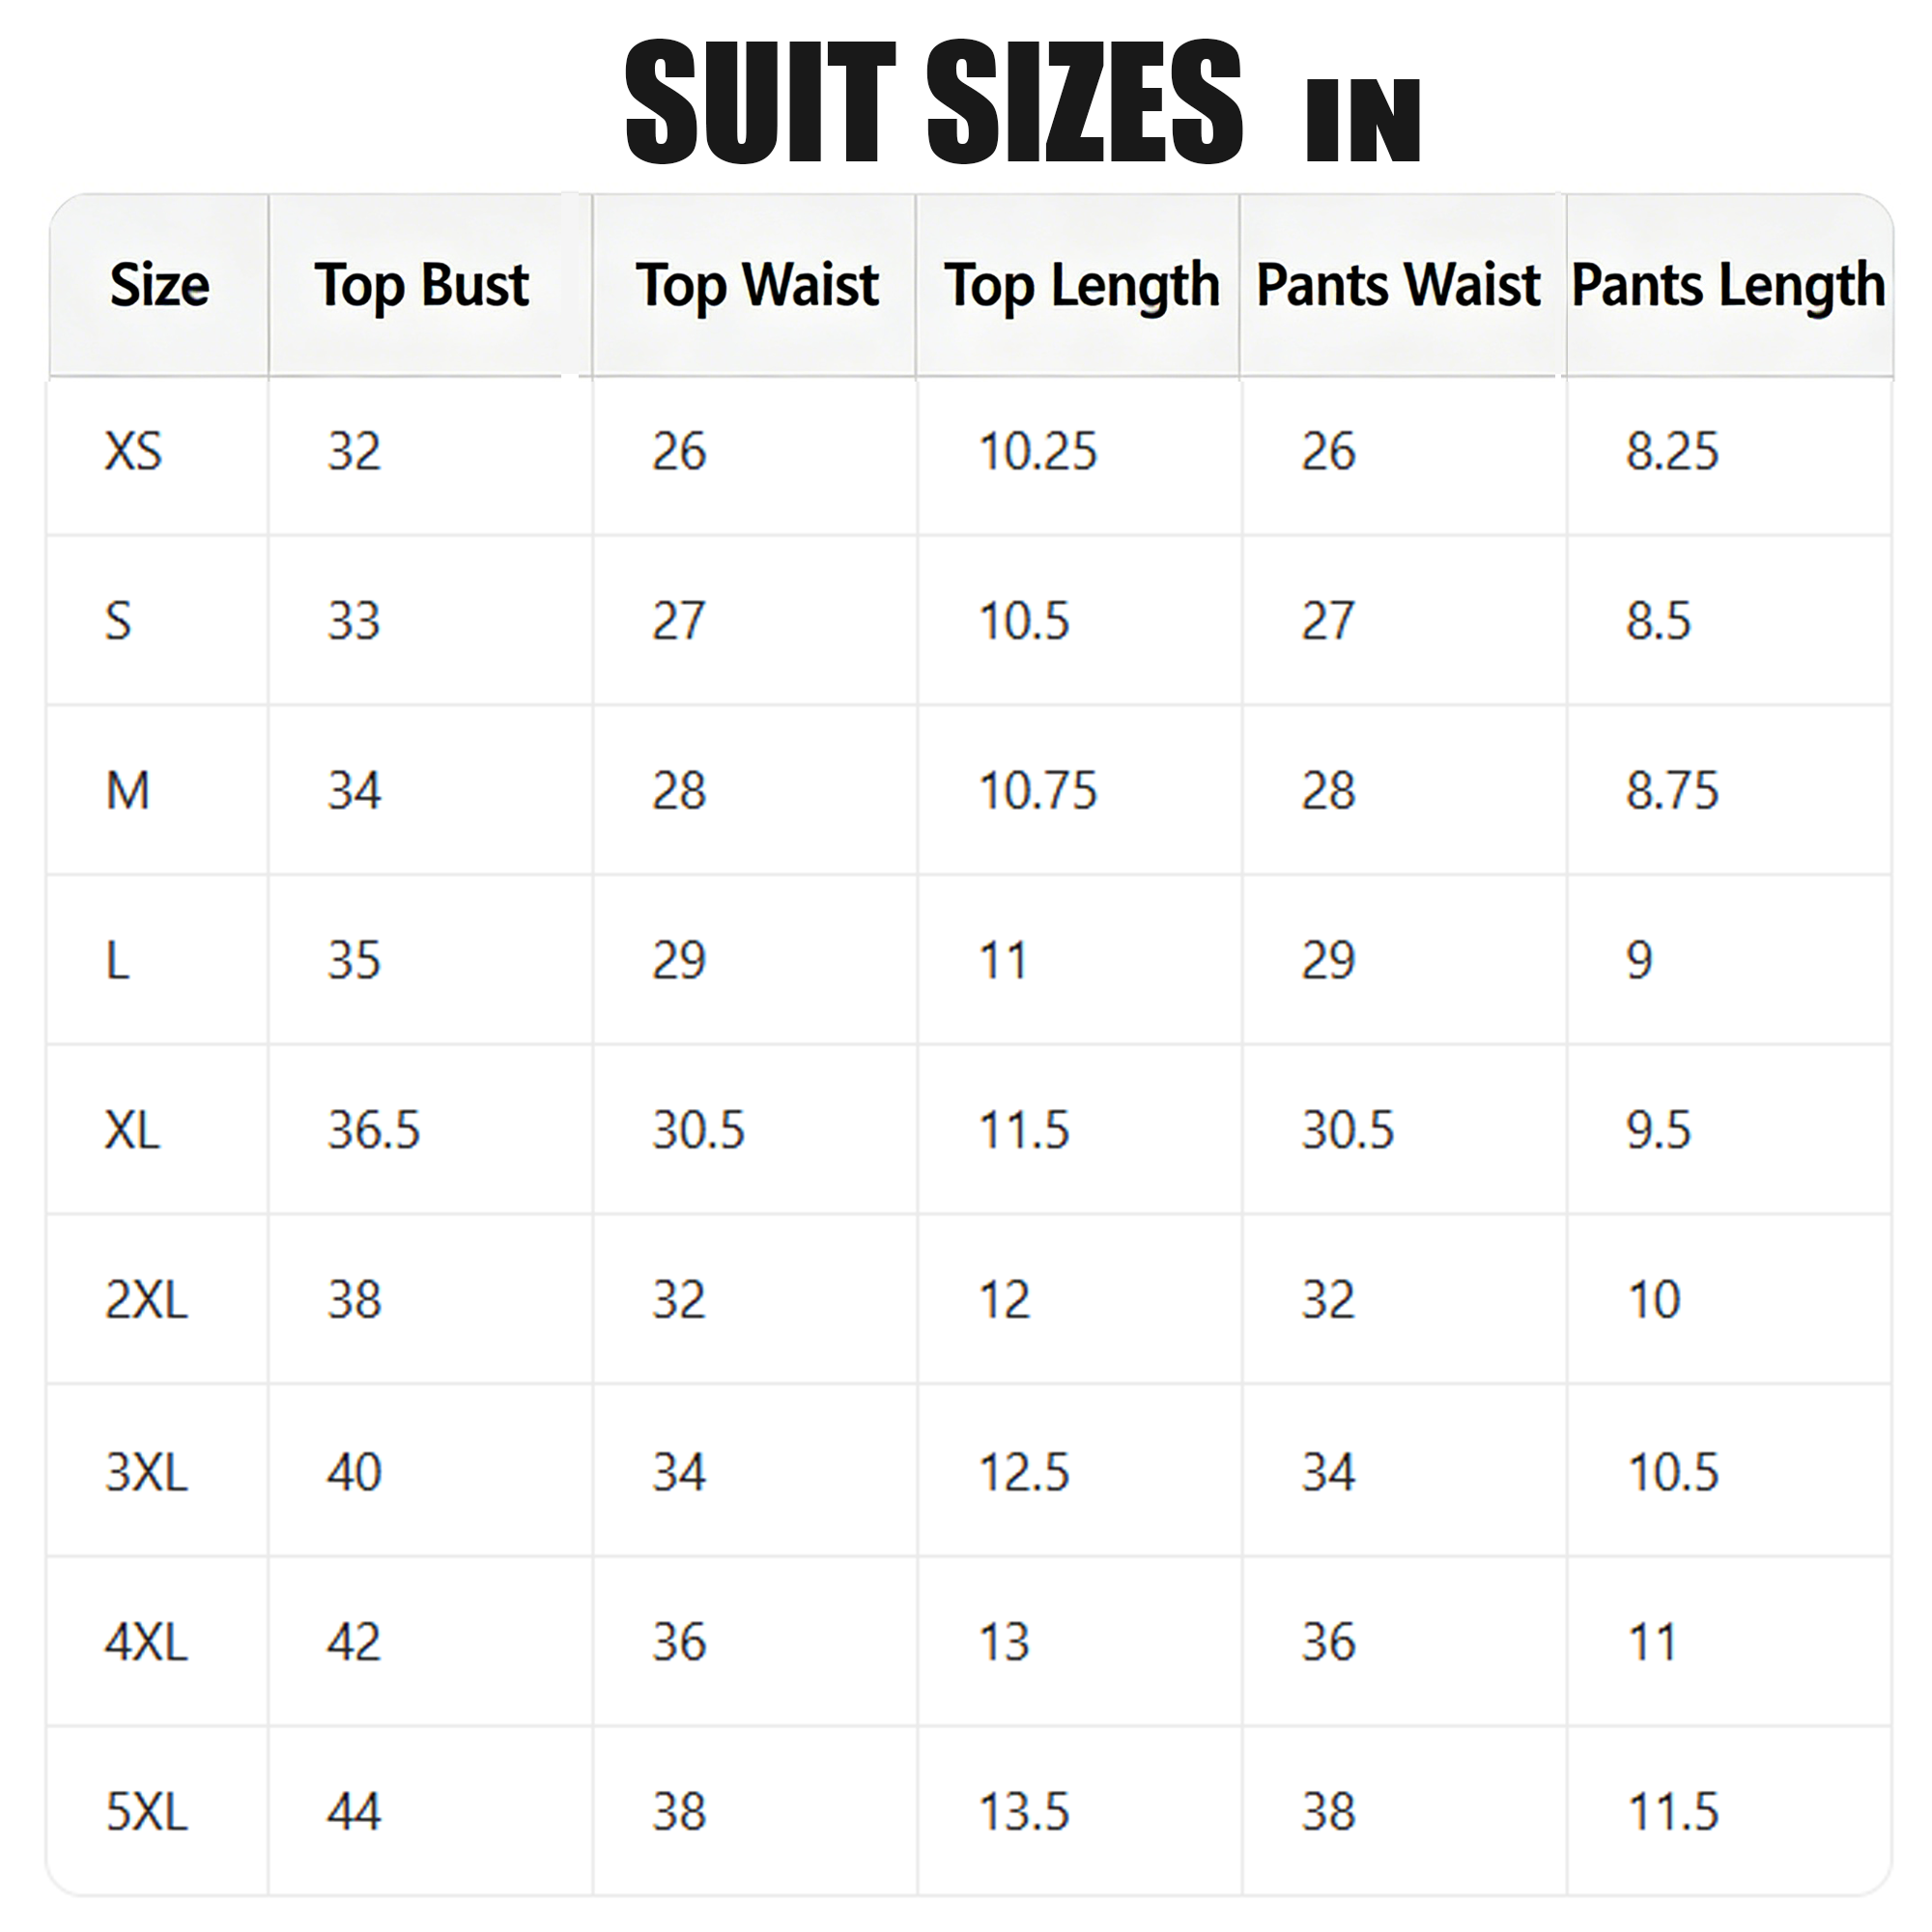Click the 8.75 pants length cell
This screenshot has height=1932, width=1932.
[1672, 791]
